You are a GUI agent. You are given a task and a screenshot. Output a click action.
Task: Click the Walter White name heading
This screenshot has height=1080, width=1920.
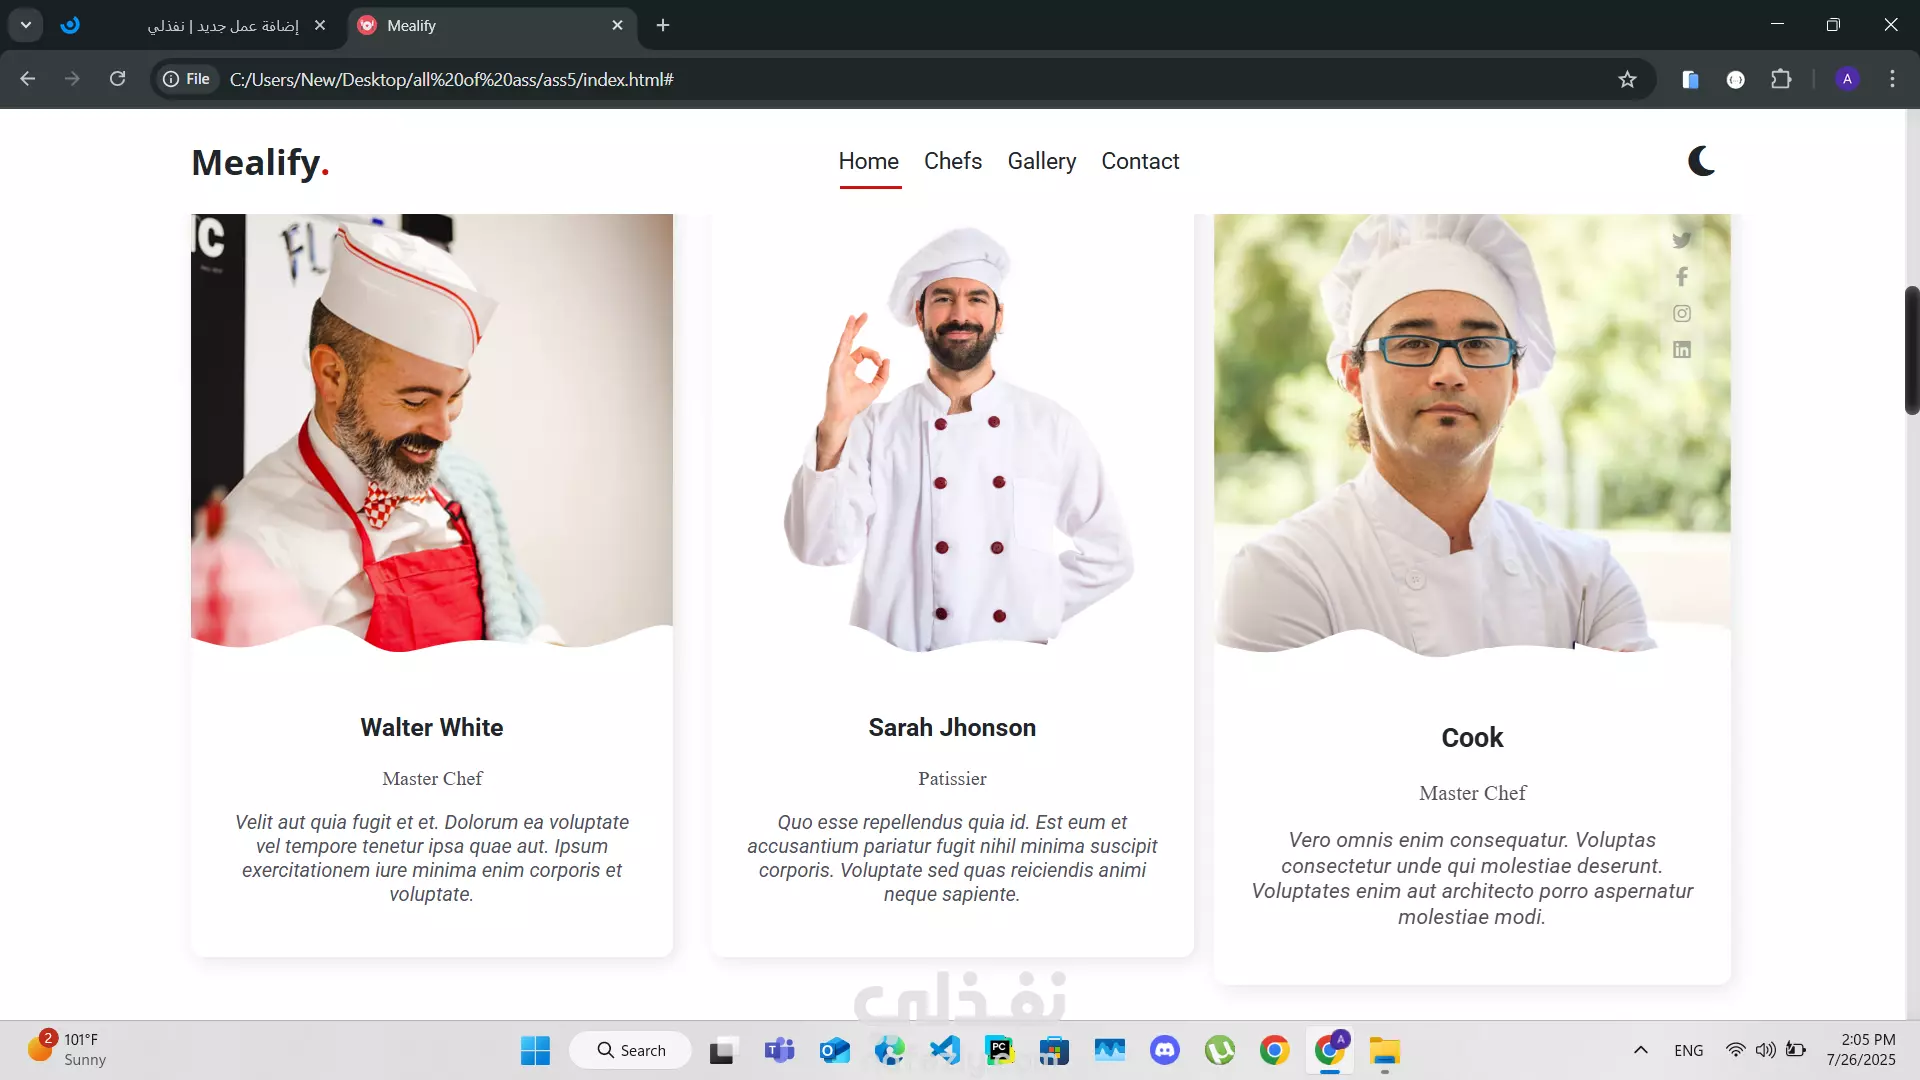coord(432,728)
